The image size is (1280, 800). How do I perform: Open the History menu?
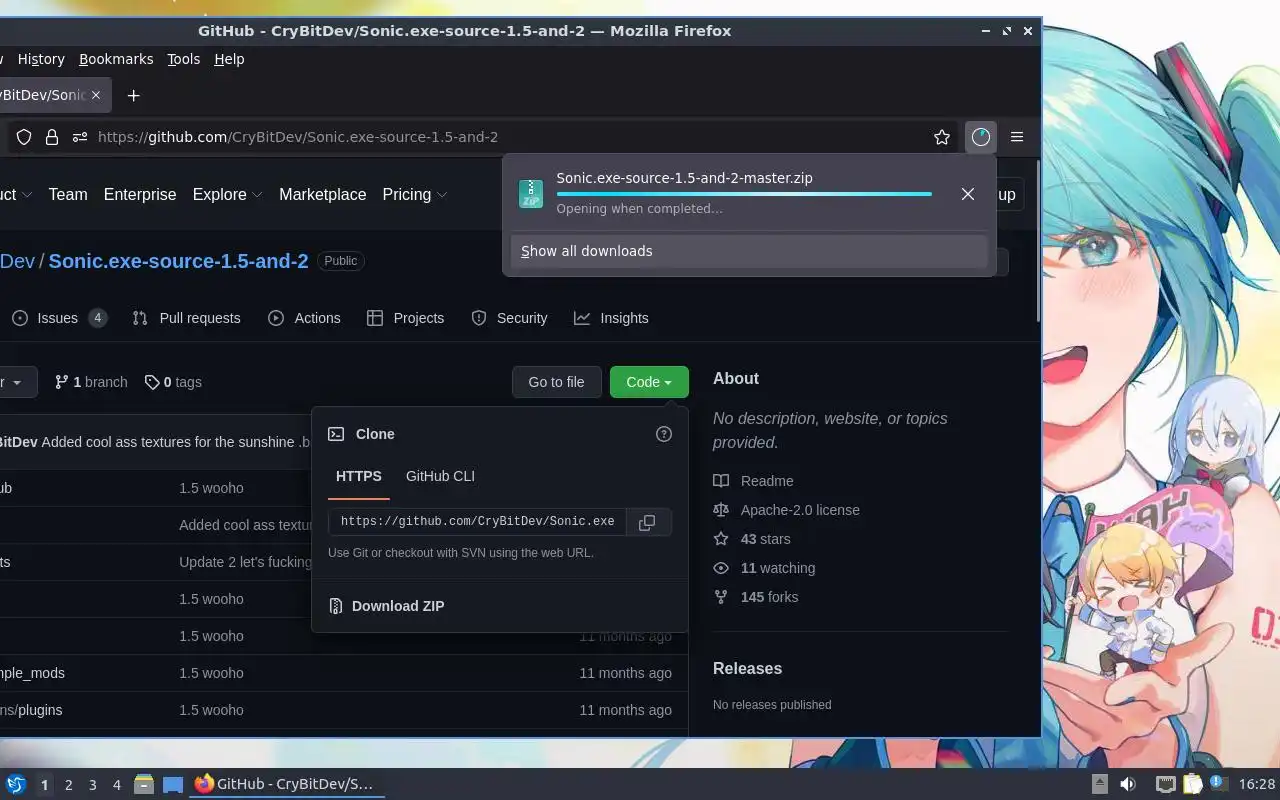coord(41,59)
